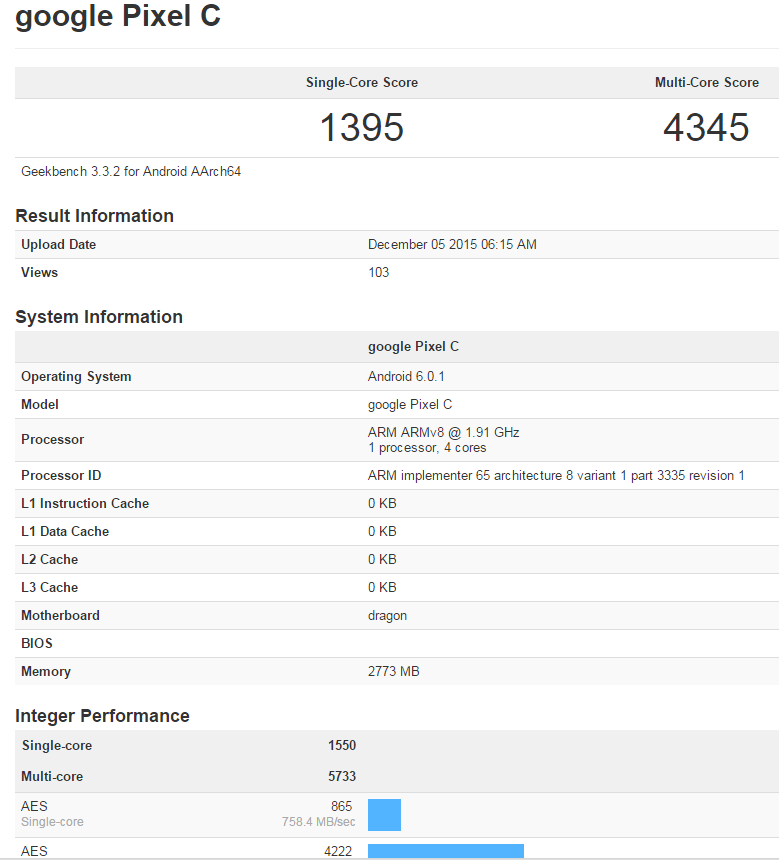Select the Integer Performance Multi-core label

52,777
